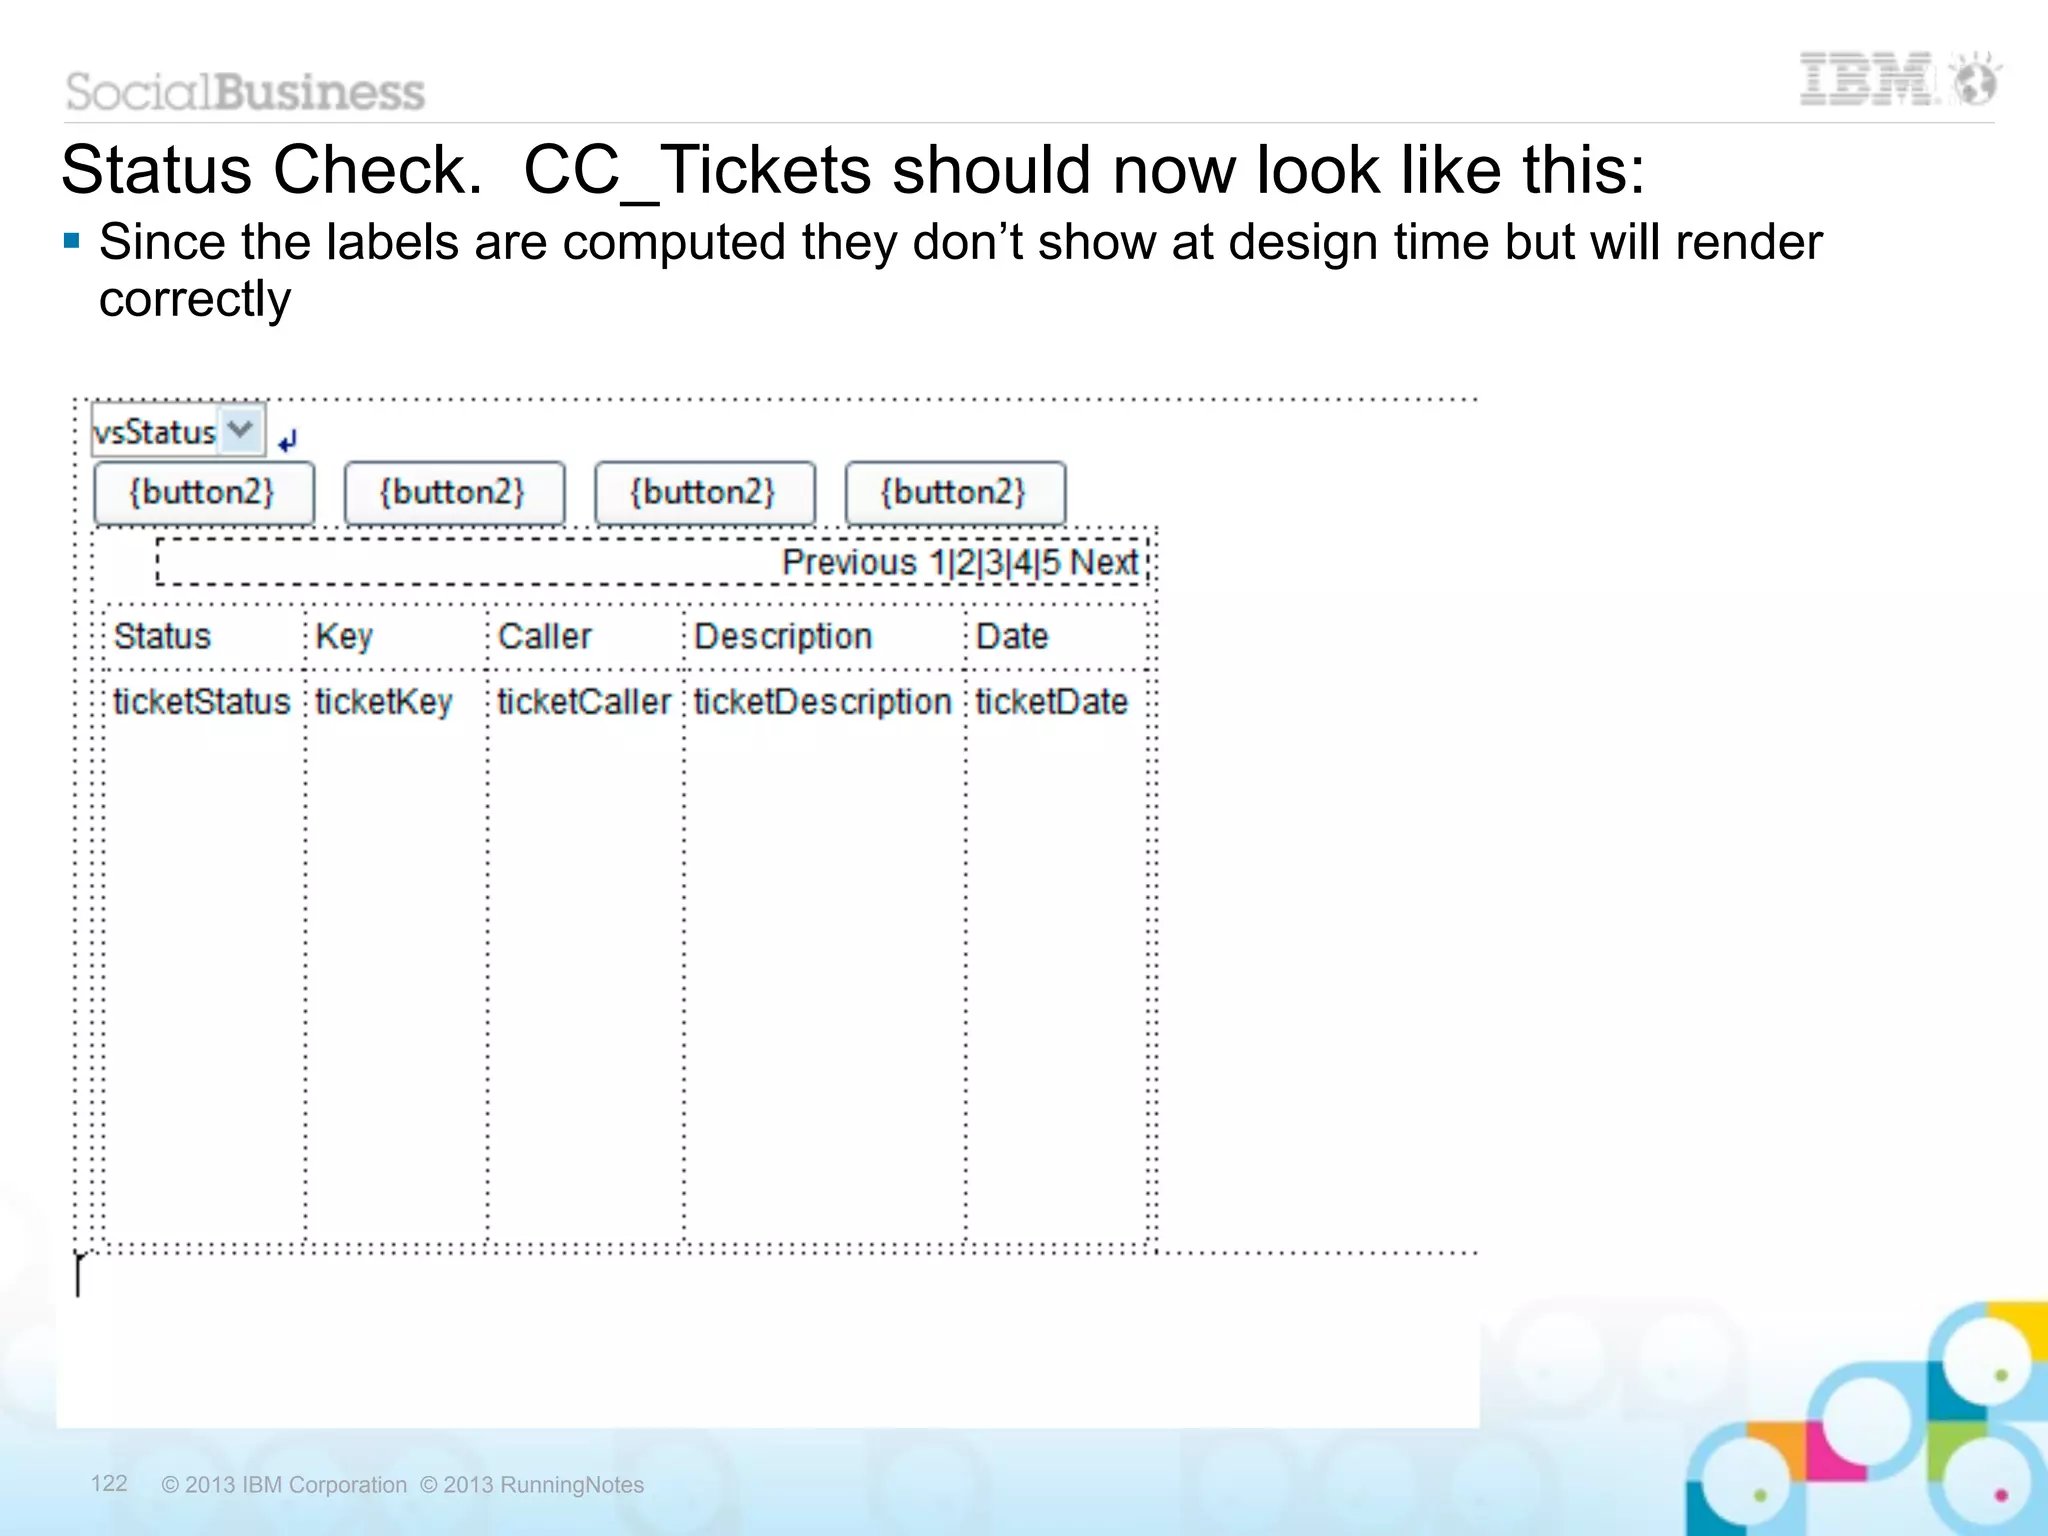Select the Date column header

click(x=1012, y=636)
